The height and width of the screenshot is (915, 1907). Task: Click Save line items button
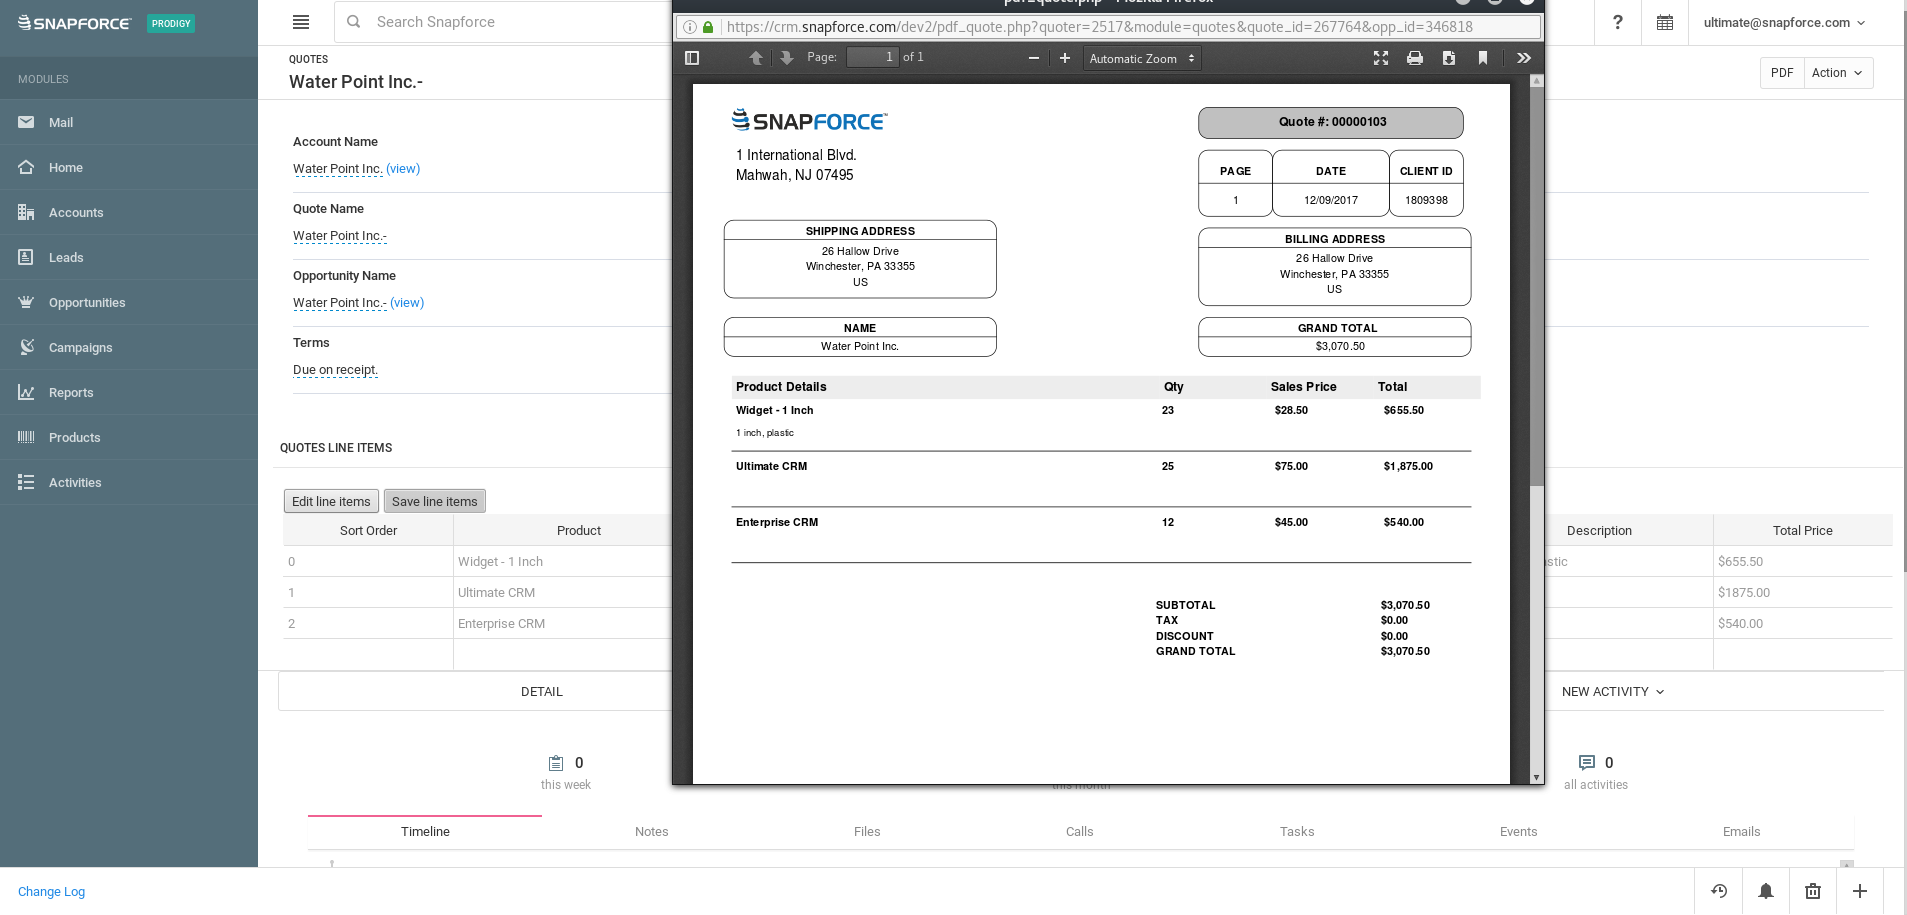[x=435, y=501]
